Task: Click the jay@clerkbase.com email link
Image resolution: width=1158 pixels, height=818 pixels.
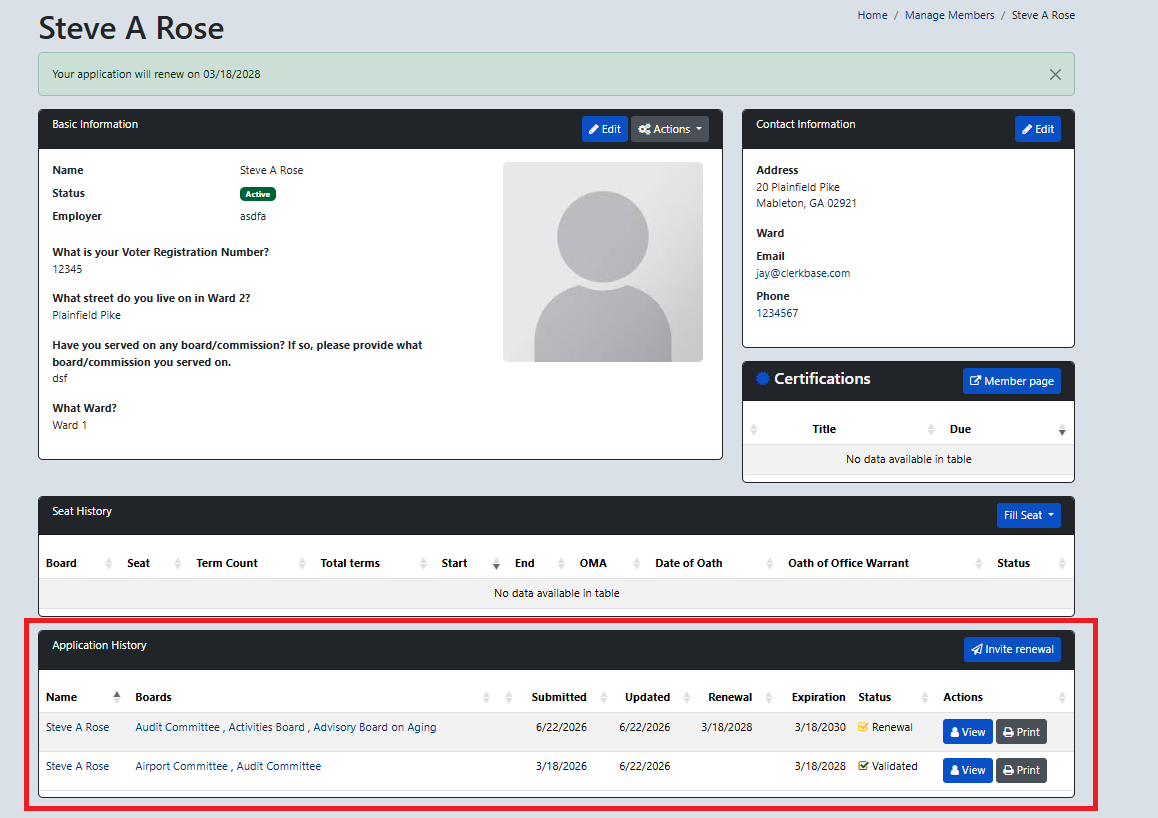Action: pos(803,273)
